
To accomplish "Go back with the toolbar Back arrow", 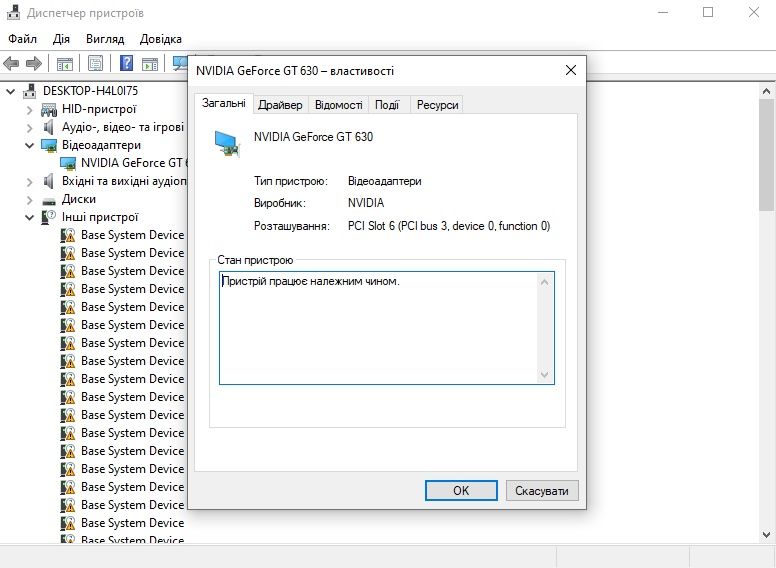I will click(11, 63).
